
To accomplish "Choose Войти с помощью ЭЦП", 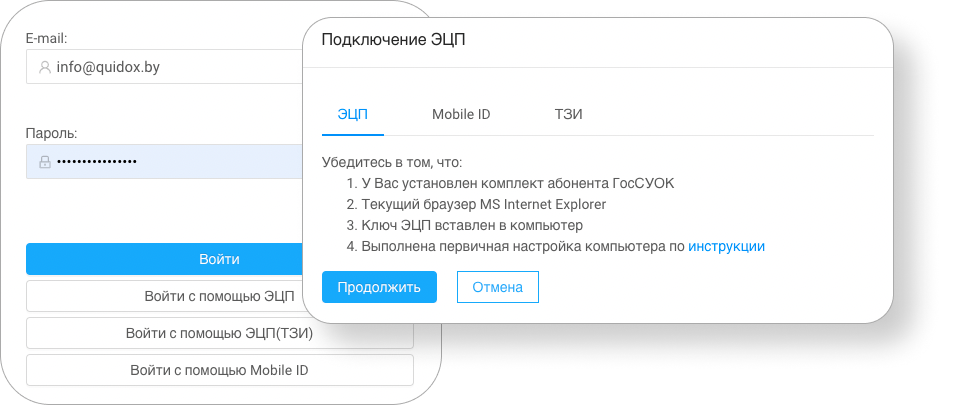I will (x=165, y=296).
